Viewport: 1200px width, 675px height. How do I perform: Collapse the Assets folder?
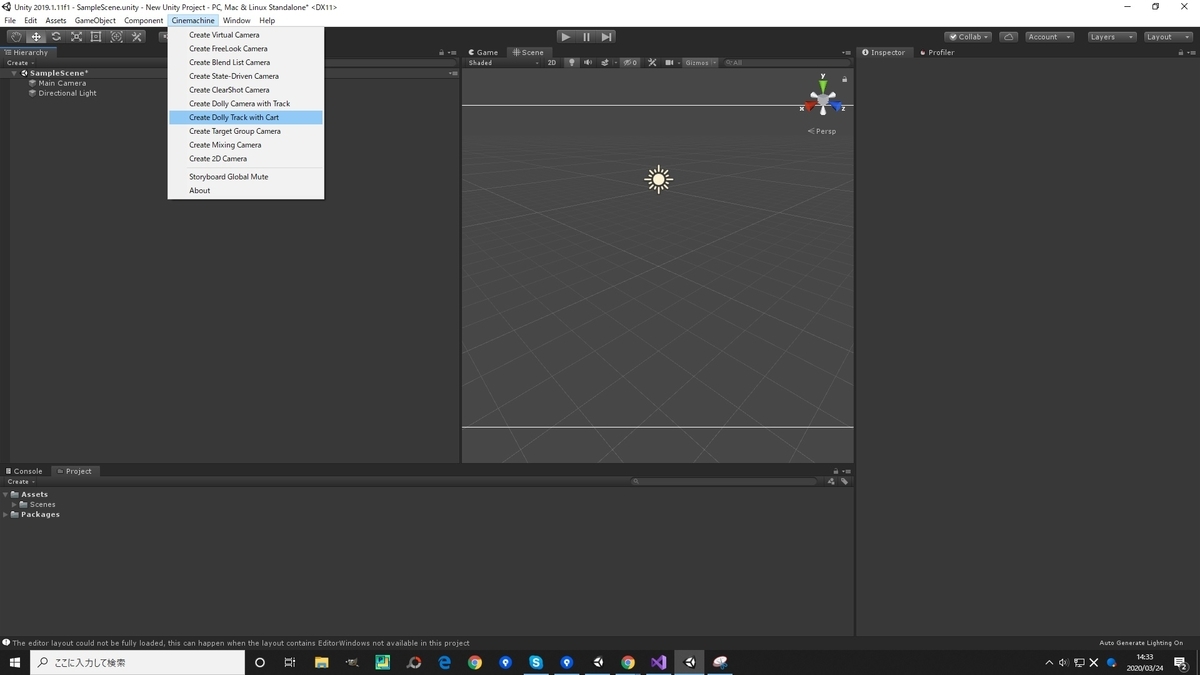(x=6, y=494)
